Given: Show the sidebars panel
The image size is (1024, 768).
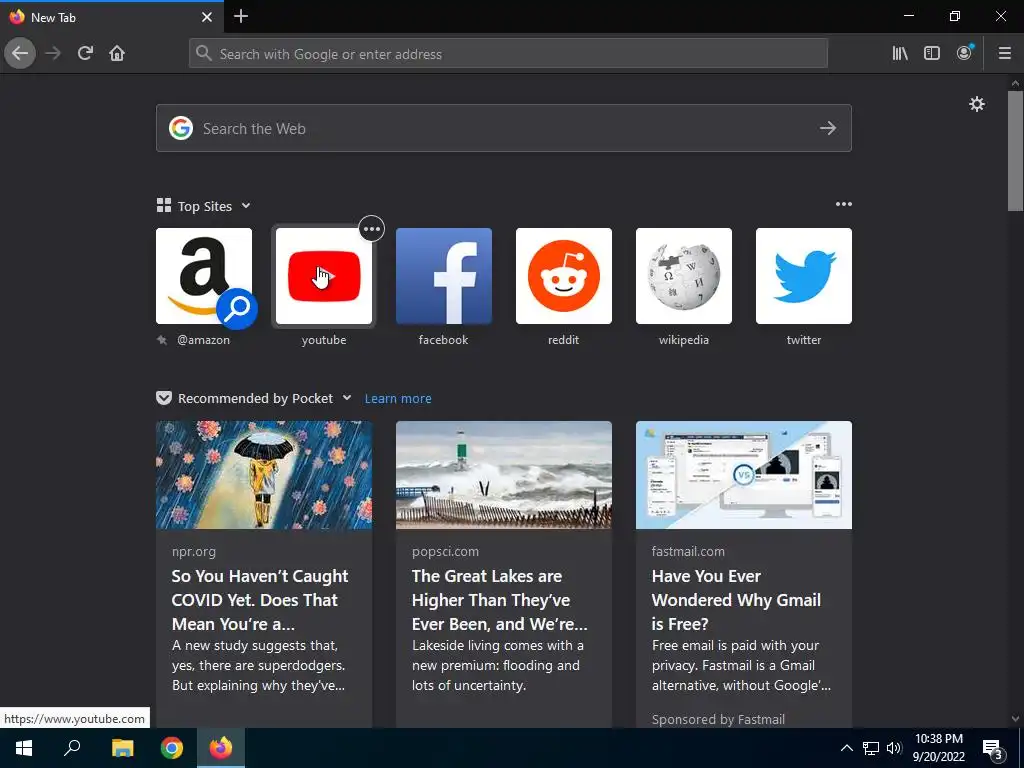Looking at the screenshot, I should [x=932, y=54].
